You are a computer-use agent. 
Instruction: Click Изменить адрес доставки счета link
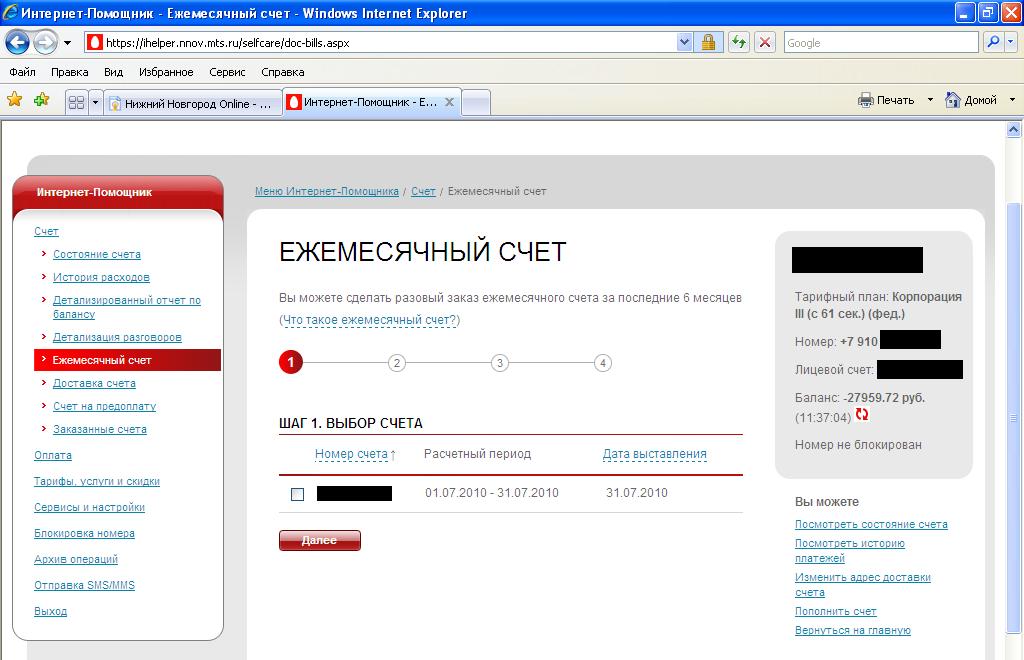[x=863, y=584]
